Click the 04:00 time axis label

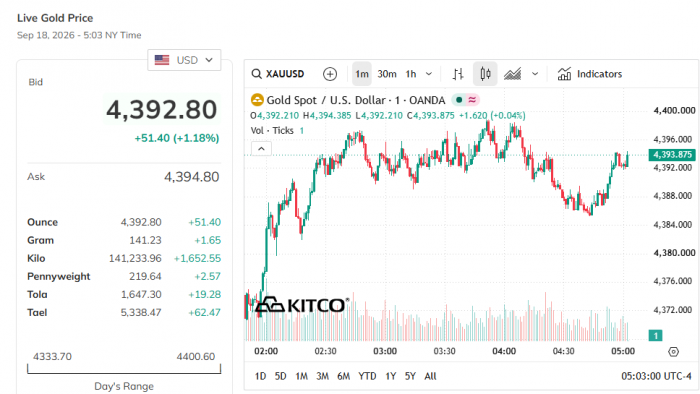tap(504, 351)
